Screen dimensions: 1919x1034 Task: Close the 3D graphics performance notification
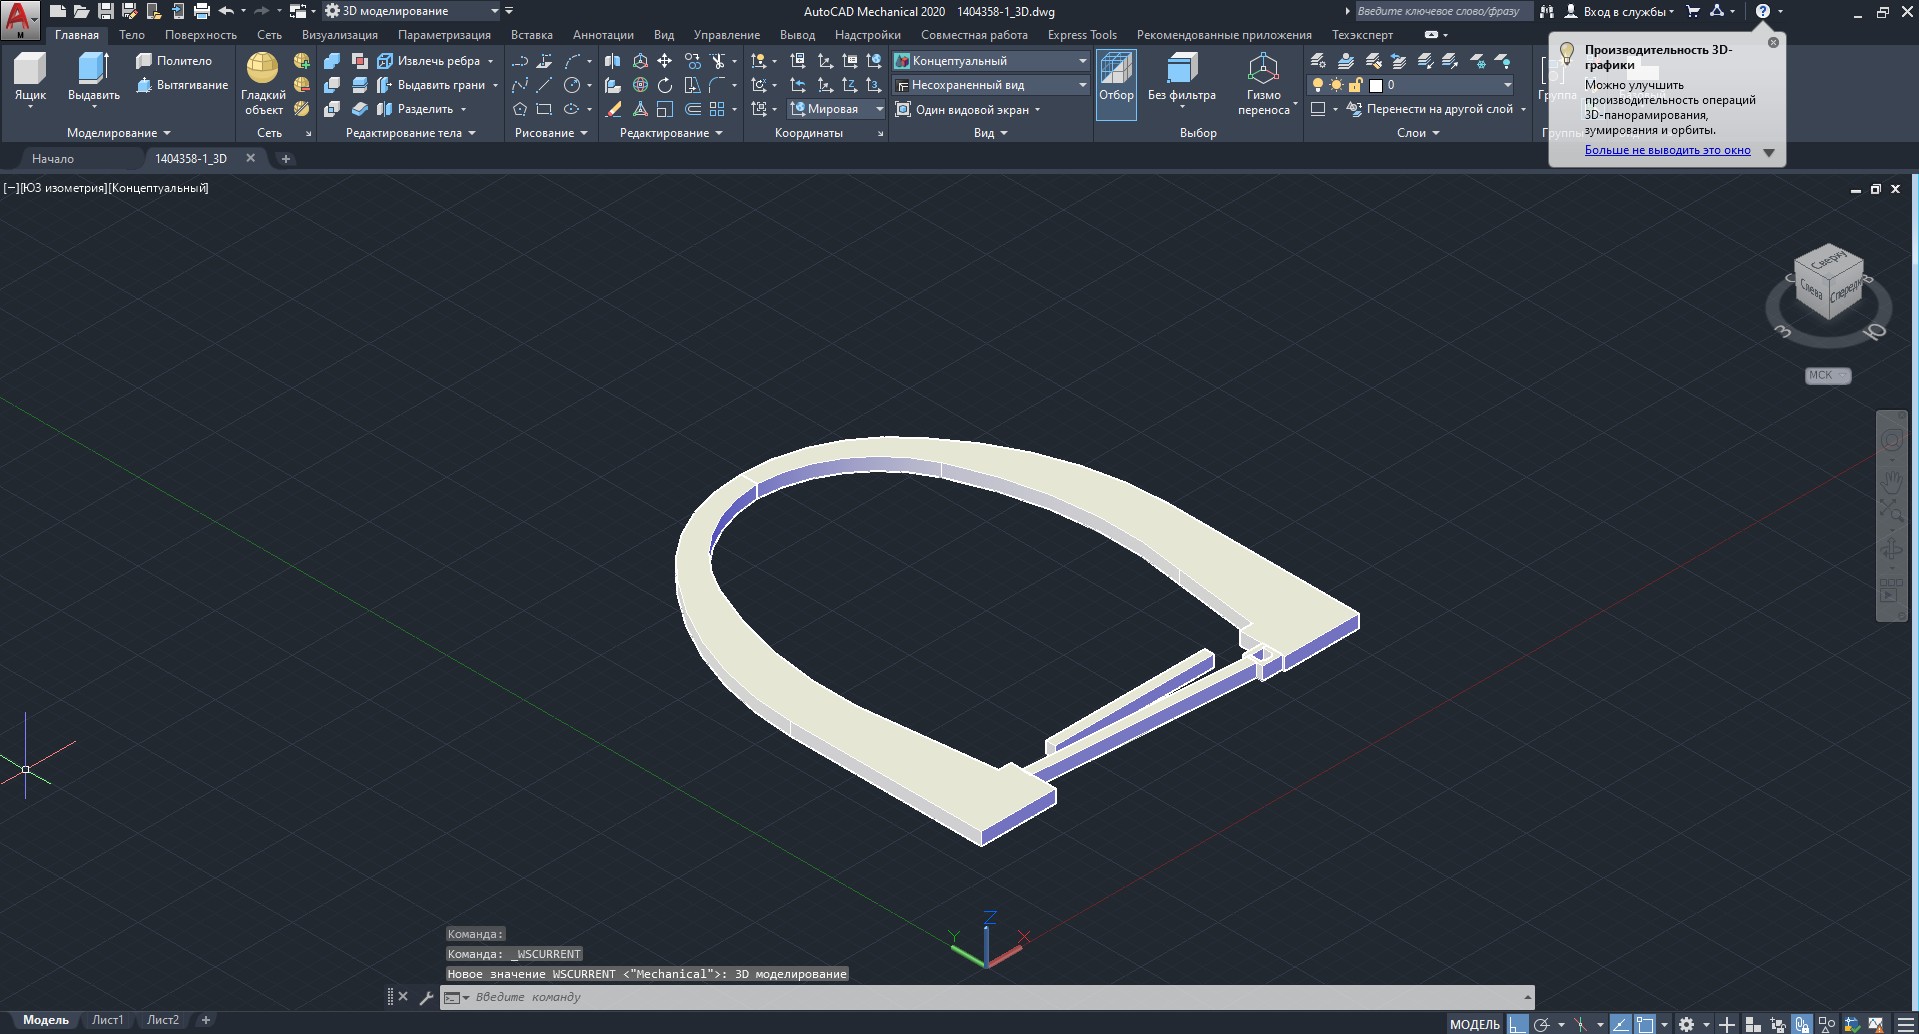tap(1773, 42)
